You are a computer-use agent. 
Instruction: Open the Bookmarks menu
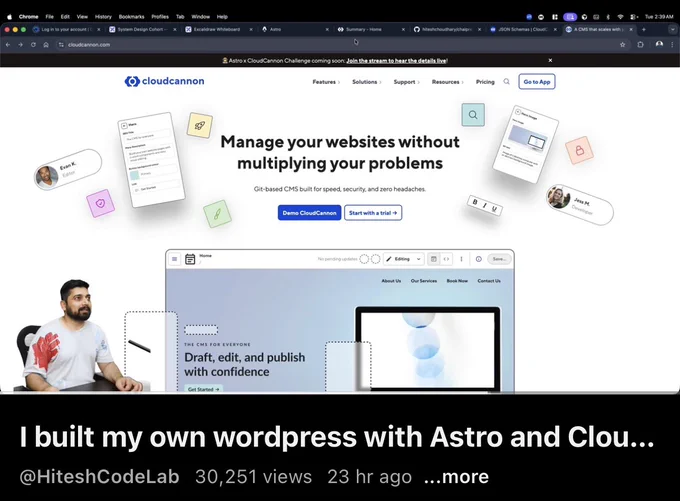(x=131, y=16)
